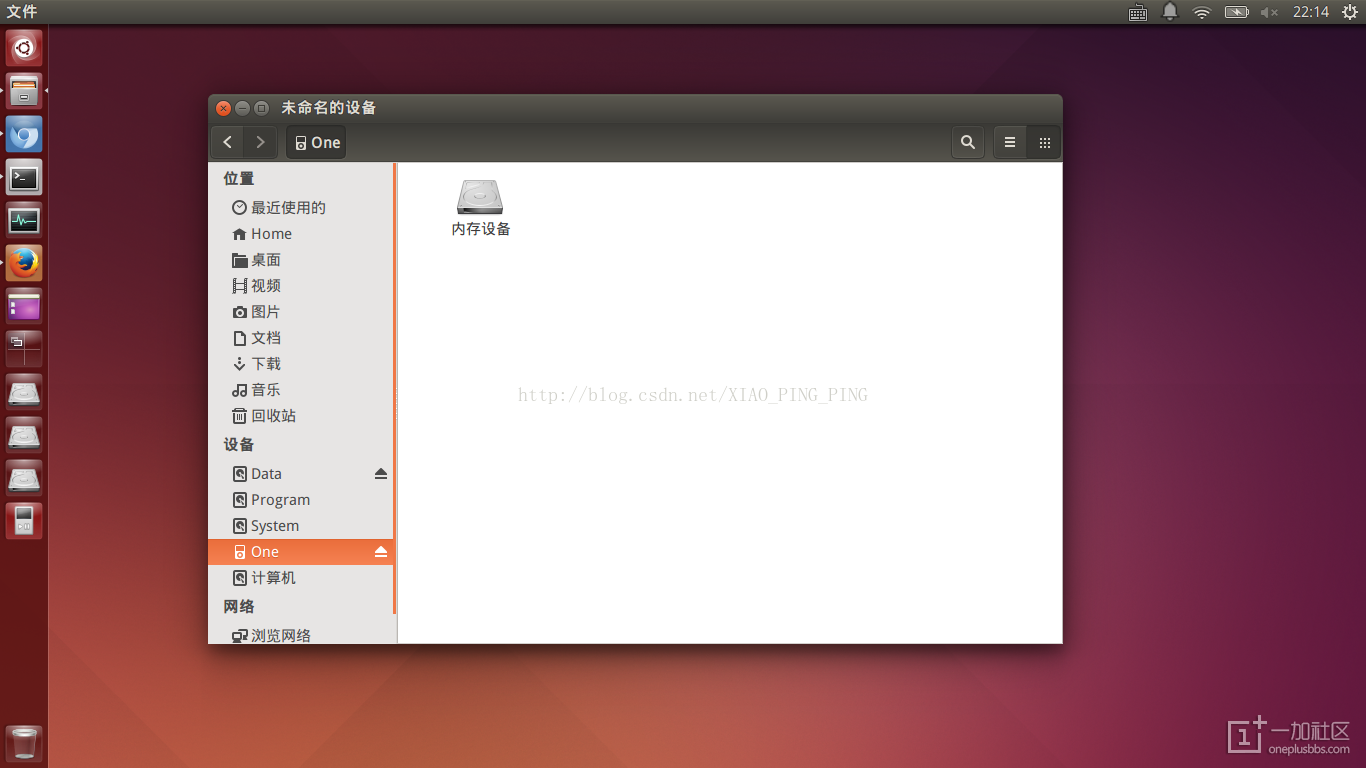Open the session gear menu

(1350, 12)
